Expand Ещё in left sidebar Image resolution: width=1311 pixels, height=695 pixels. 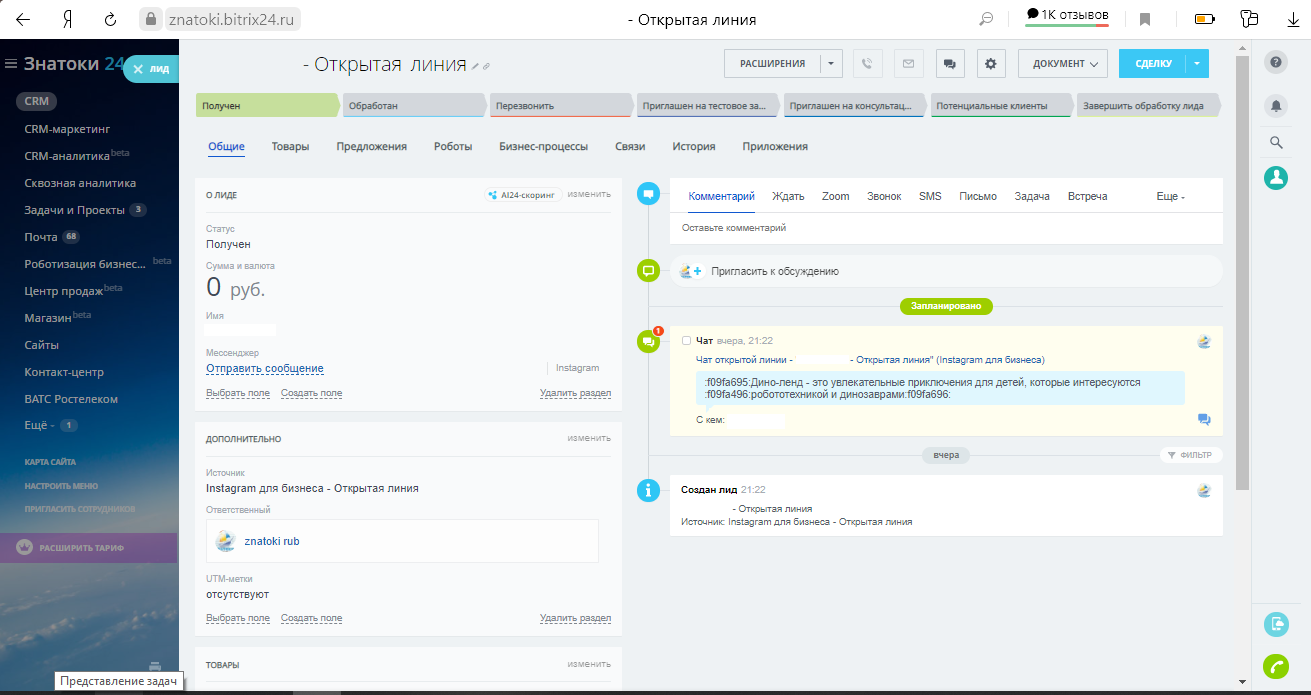pyautogui.click(x=39, y=425)
